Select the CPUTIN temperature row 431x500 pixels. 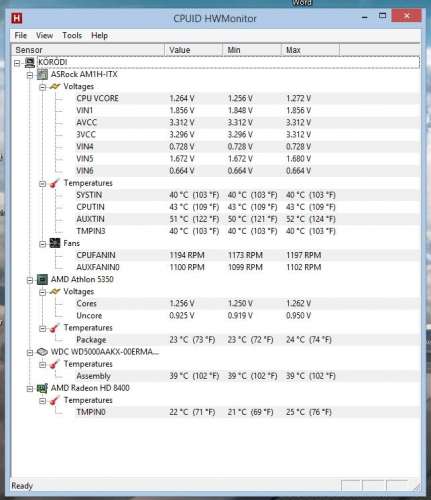[247, 207]
